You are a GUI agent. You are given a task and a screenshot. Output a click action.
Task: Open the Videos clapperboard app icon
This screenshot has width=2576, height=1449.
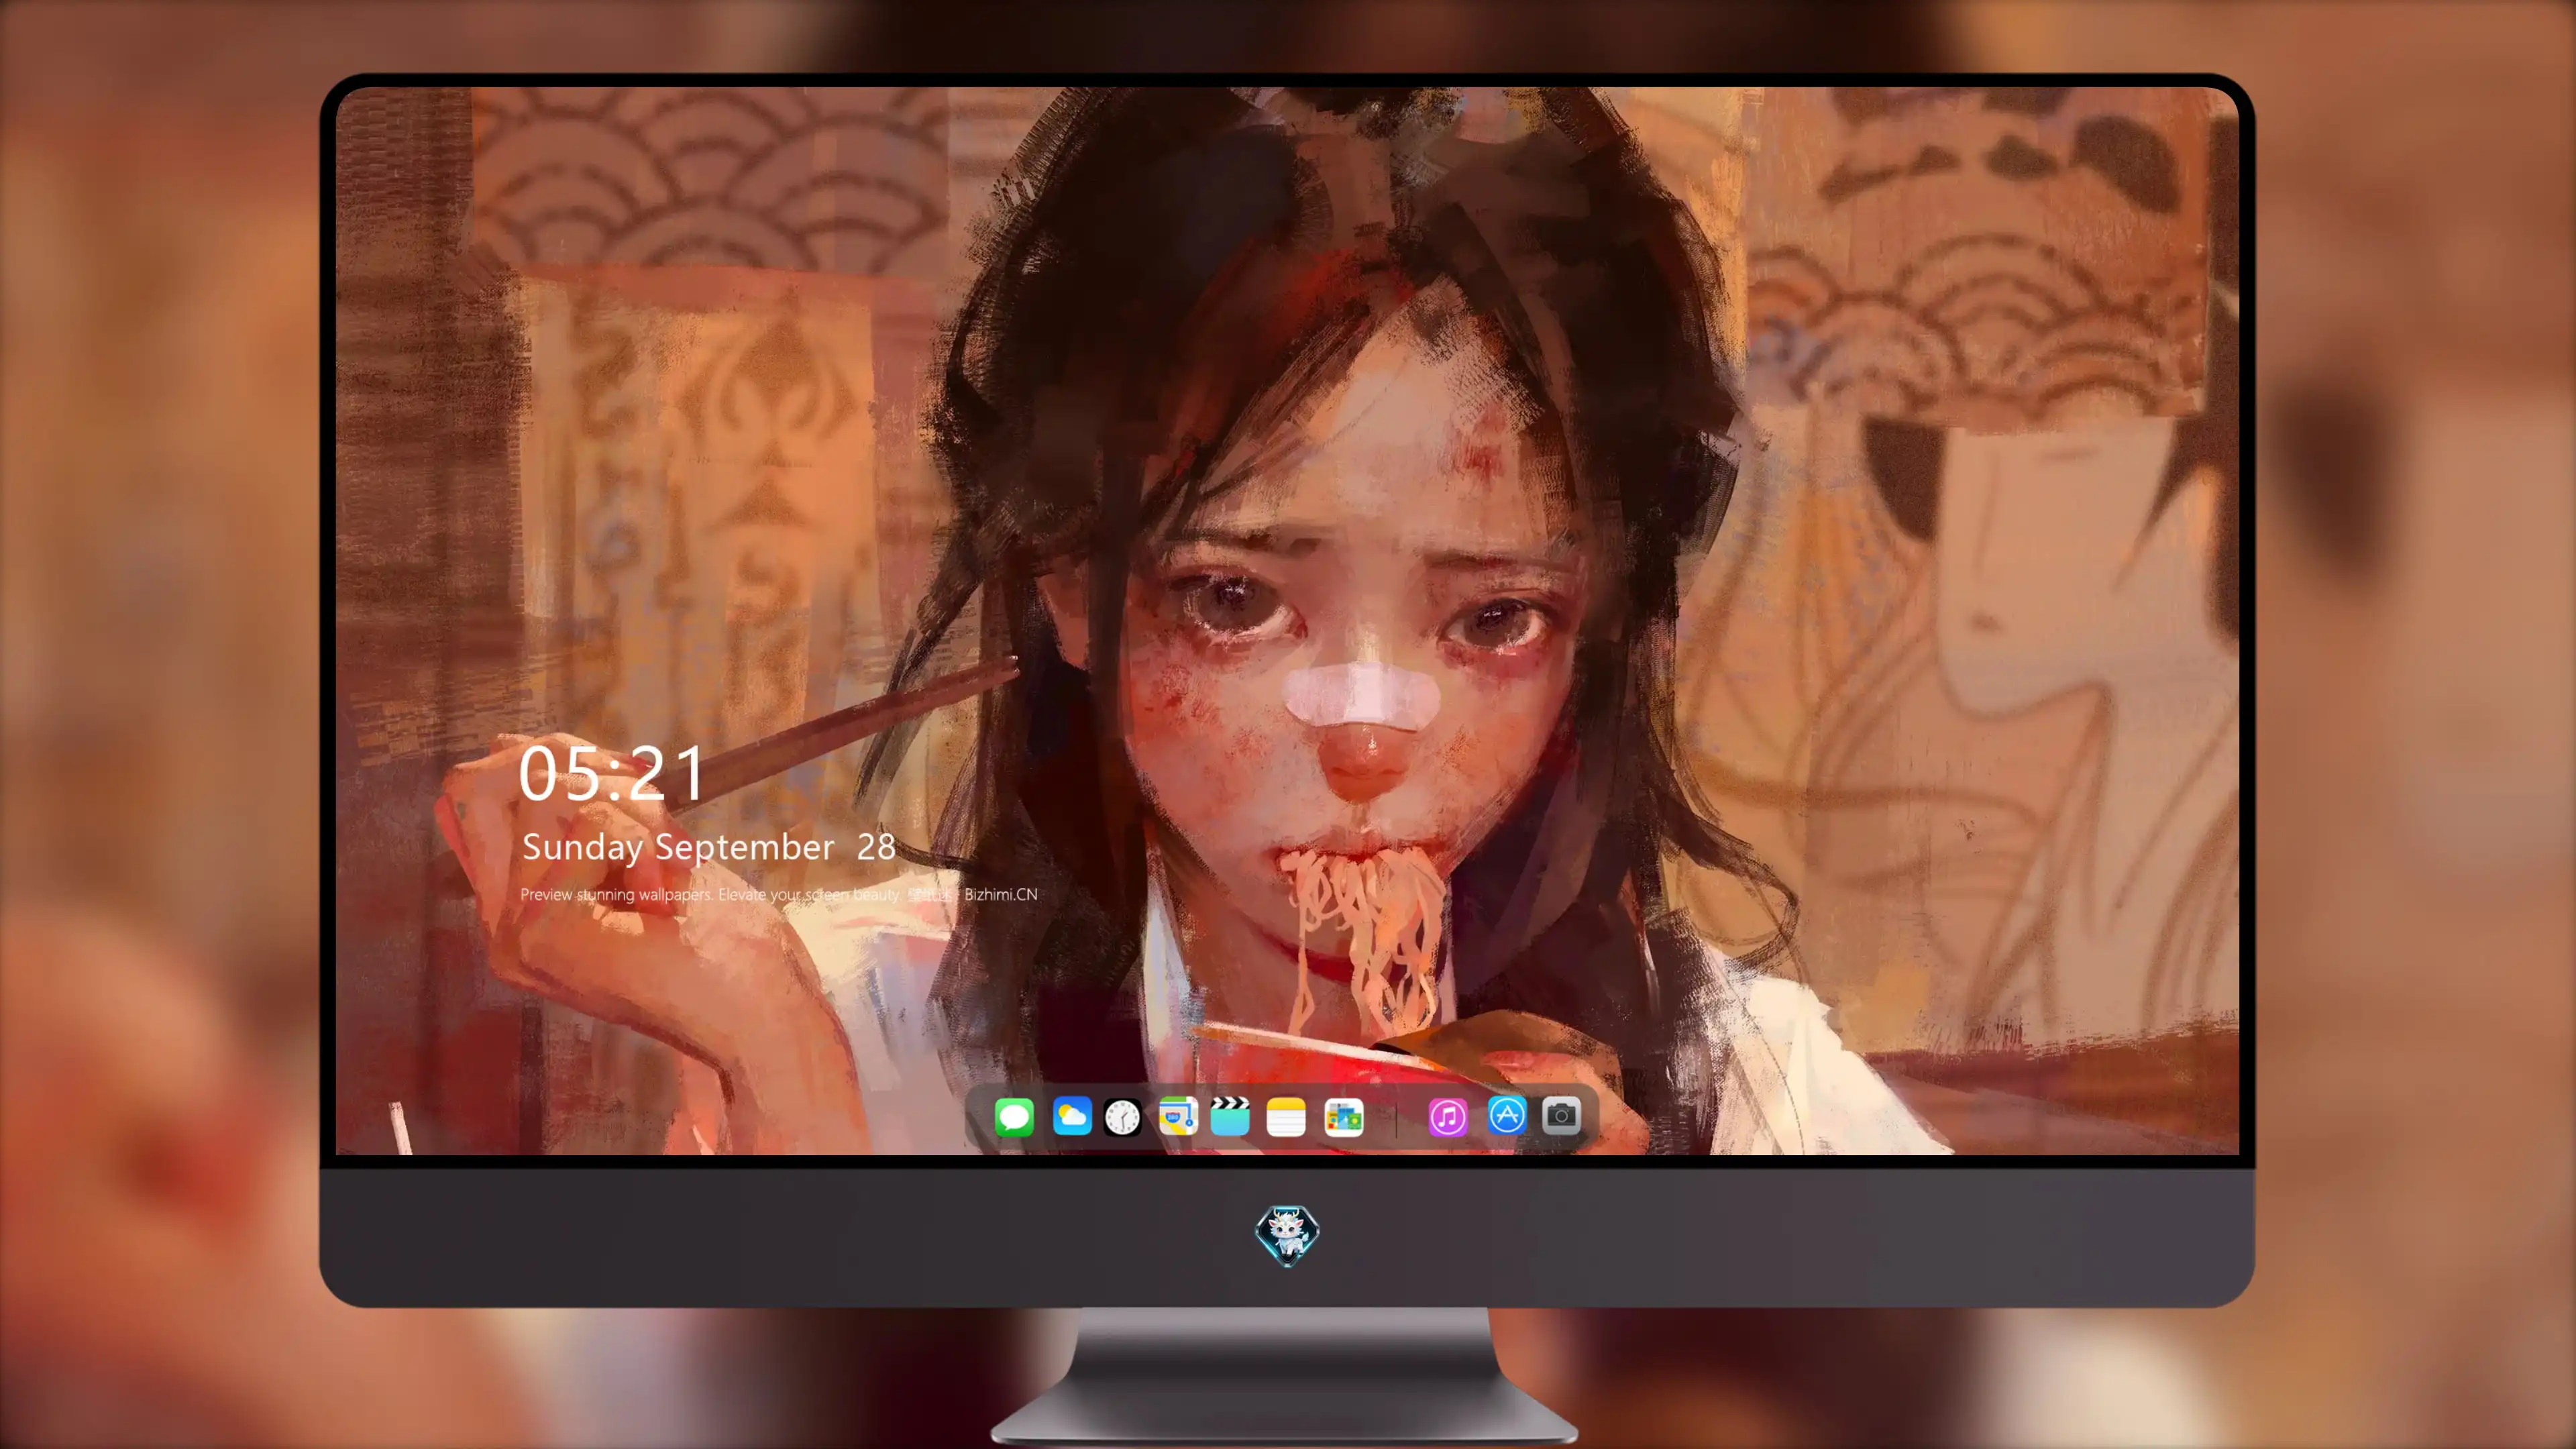click(x=1230, y=1117)
